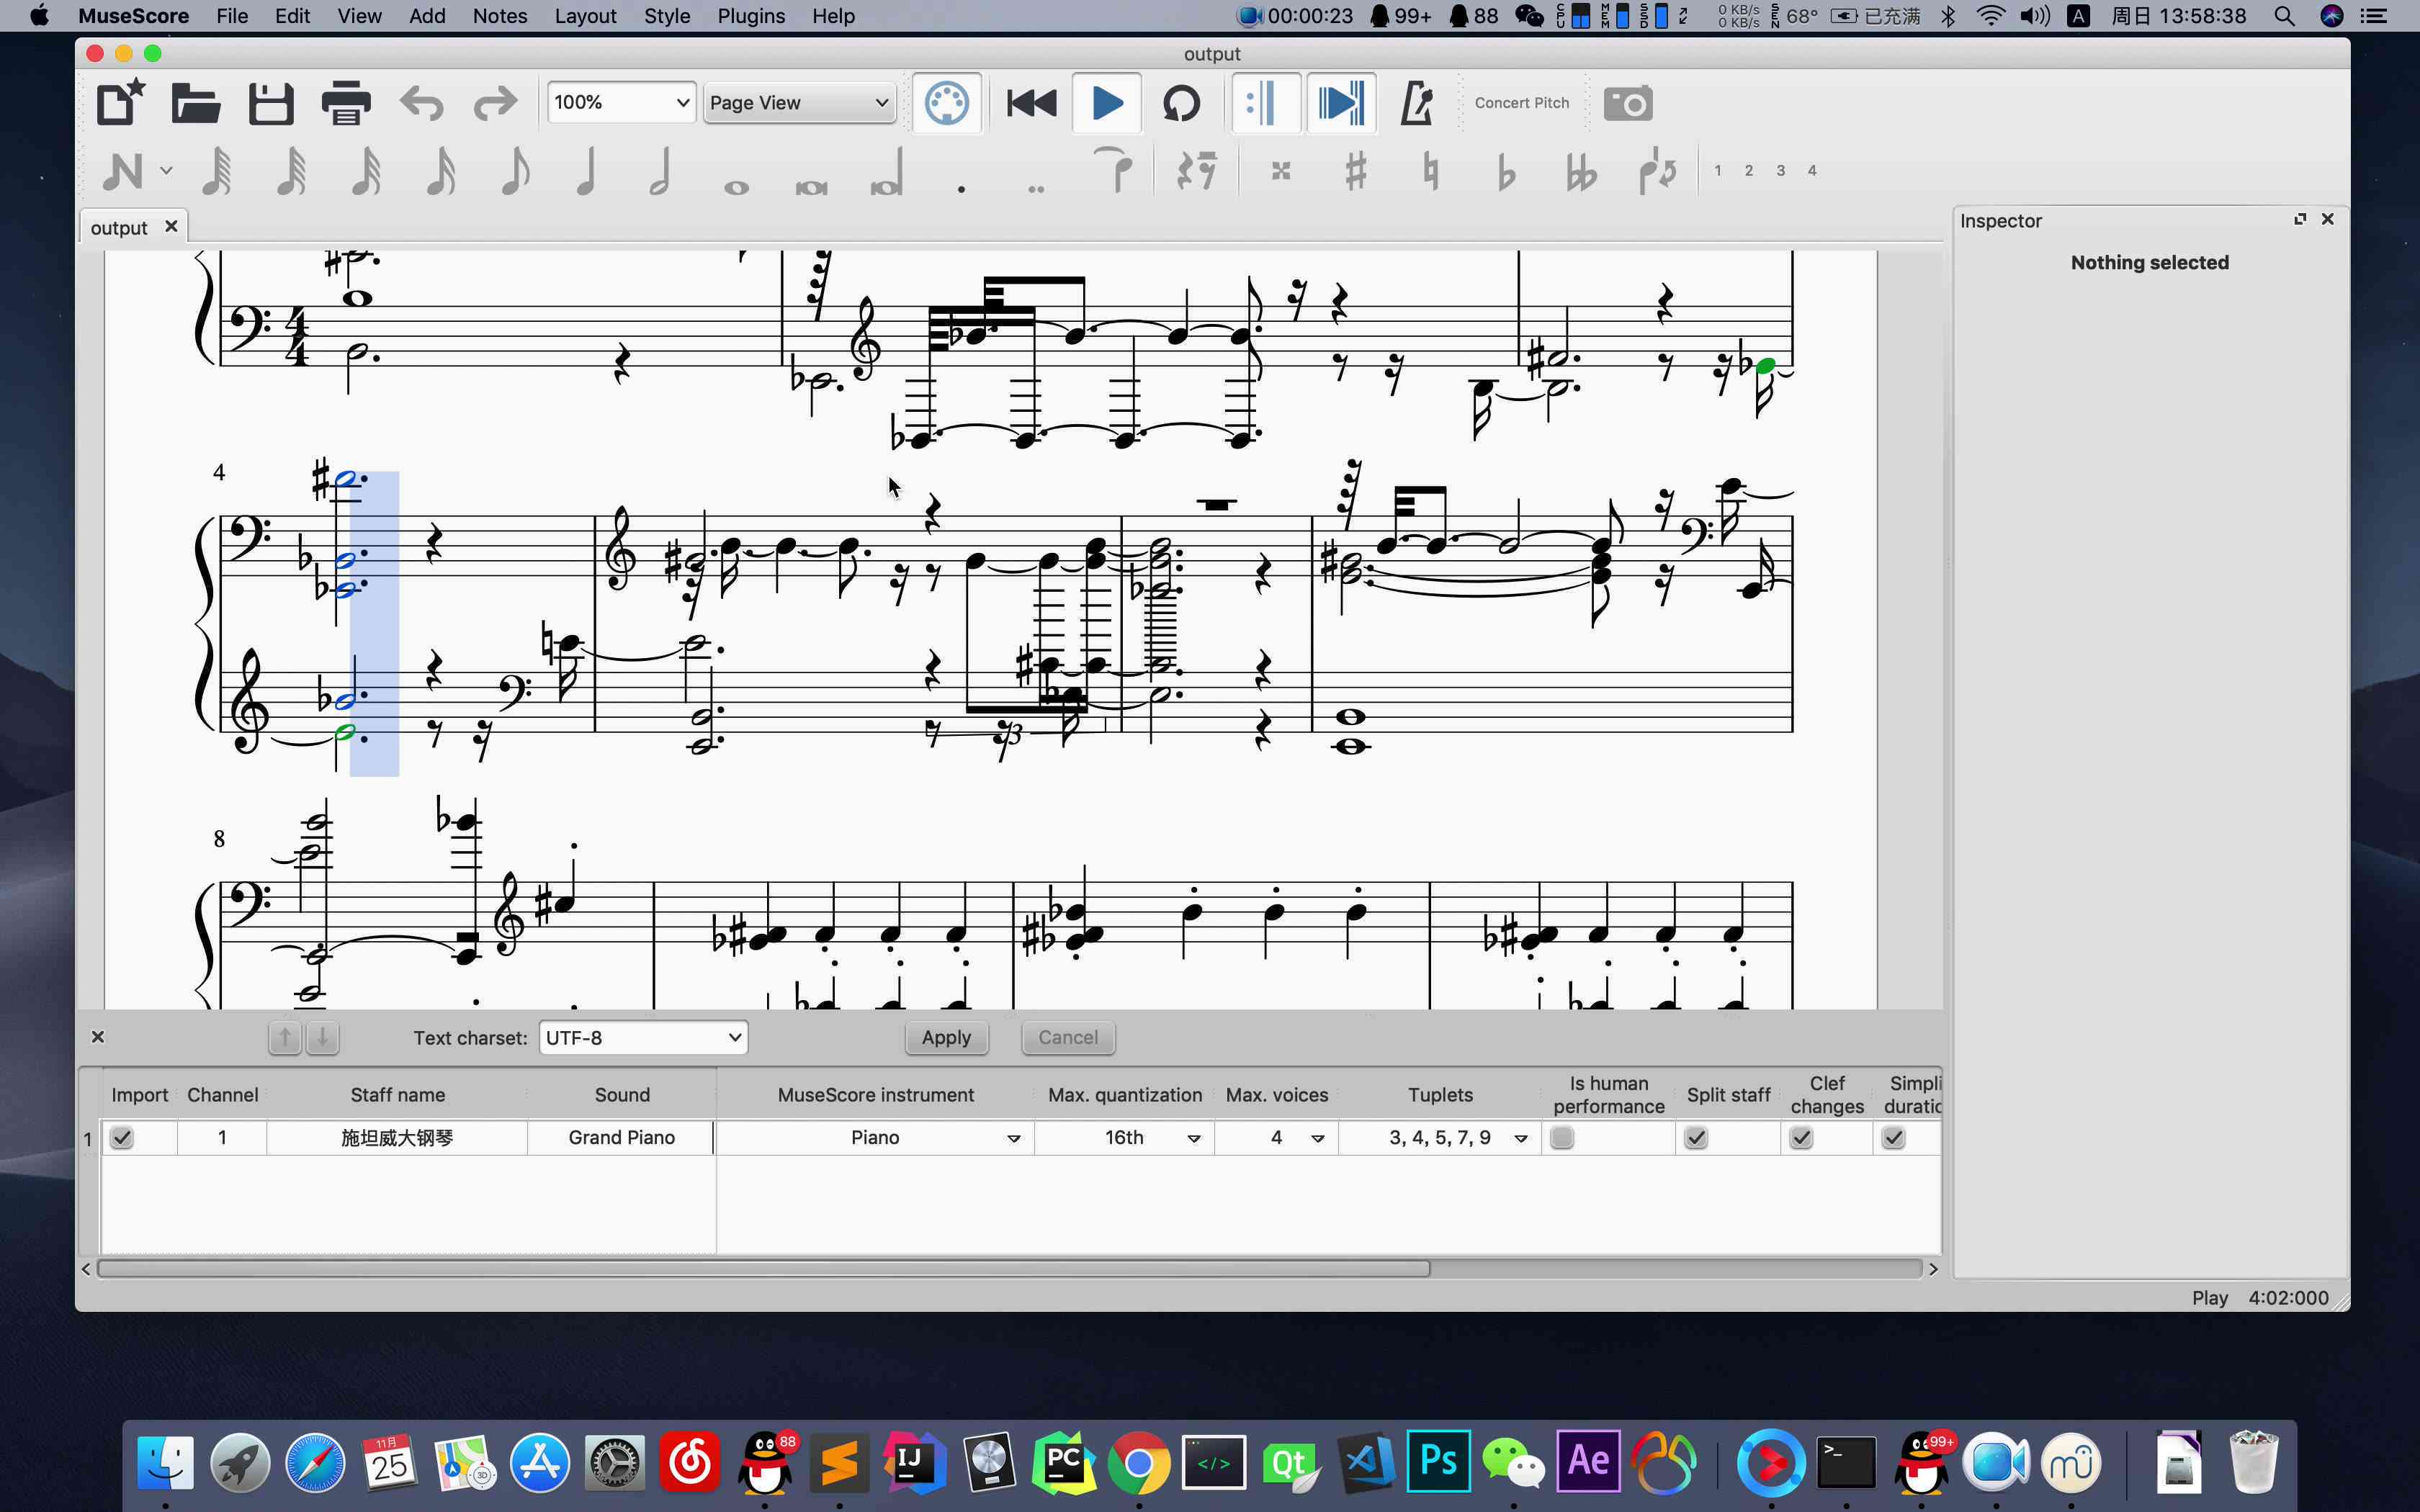This screenshot has height=1512, width=2420.
Task: Insert a rest with rest icon
Action: tap(1196, 171)
